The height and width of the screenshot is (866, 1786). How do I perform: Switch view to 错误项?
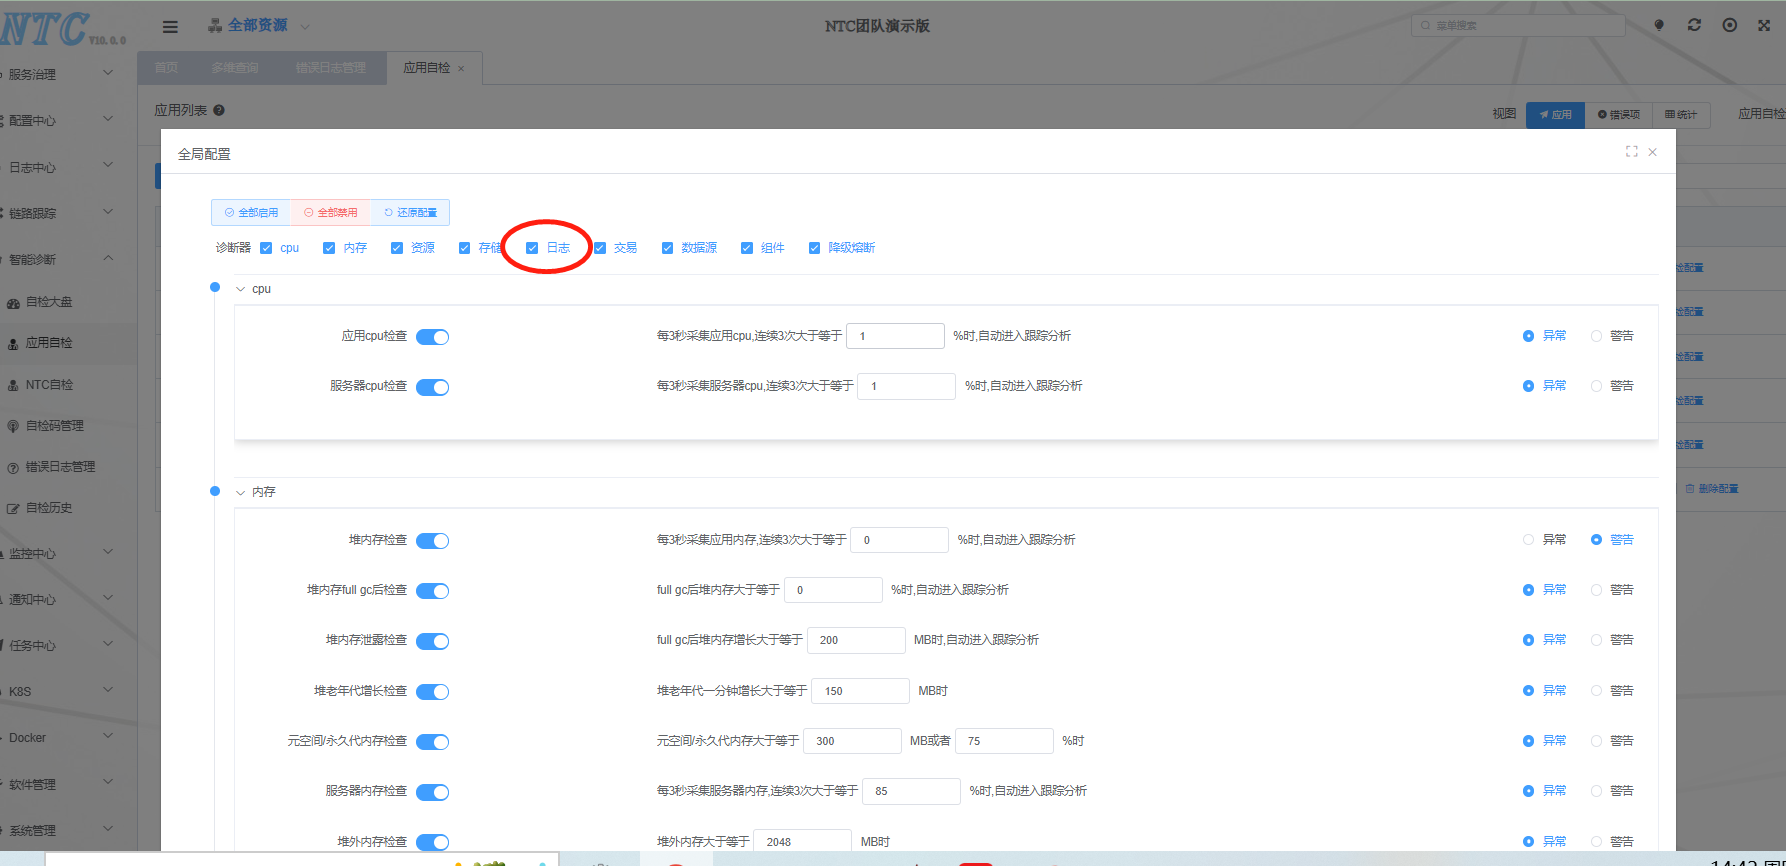pos(1619,115)
